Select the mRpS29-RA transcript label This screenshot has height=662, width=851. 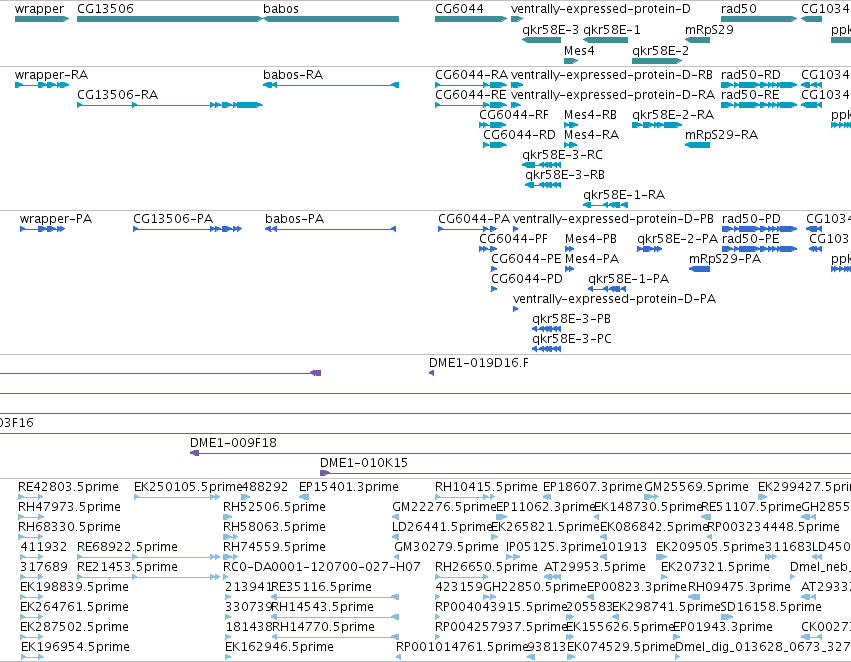pos(721,135)
